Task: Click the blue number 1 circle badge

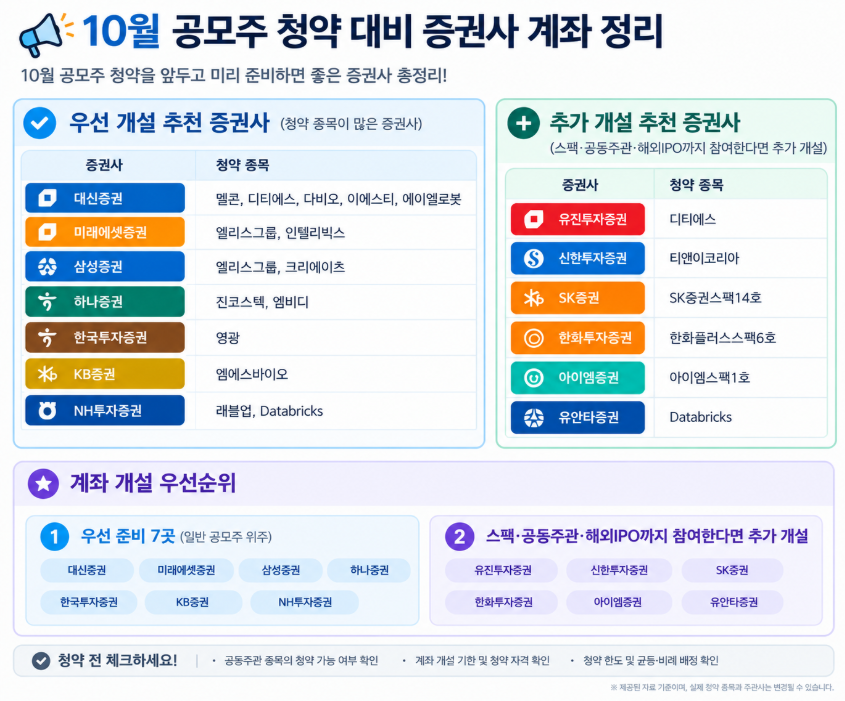Action: click(54, 537)
